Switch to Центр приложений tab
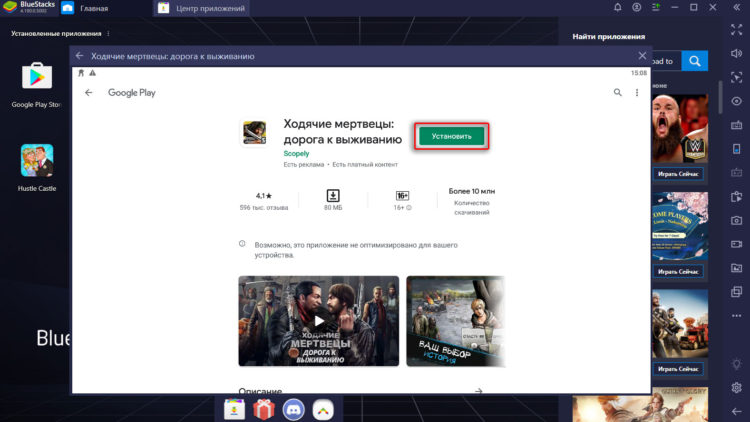 pyautogui.click(x=202, y=8)
